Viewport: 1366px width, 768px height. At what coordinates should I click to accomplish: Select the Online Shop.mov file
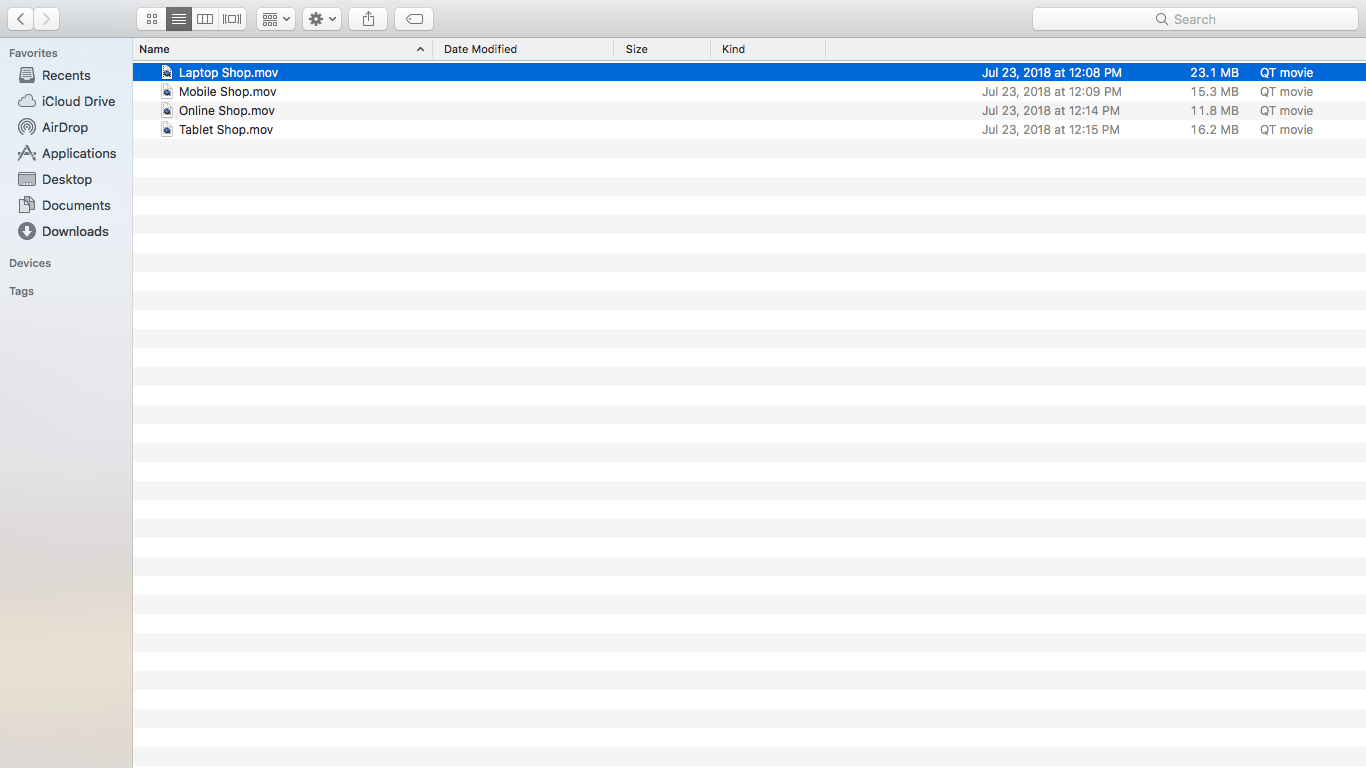point(749,110)
